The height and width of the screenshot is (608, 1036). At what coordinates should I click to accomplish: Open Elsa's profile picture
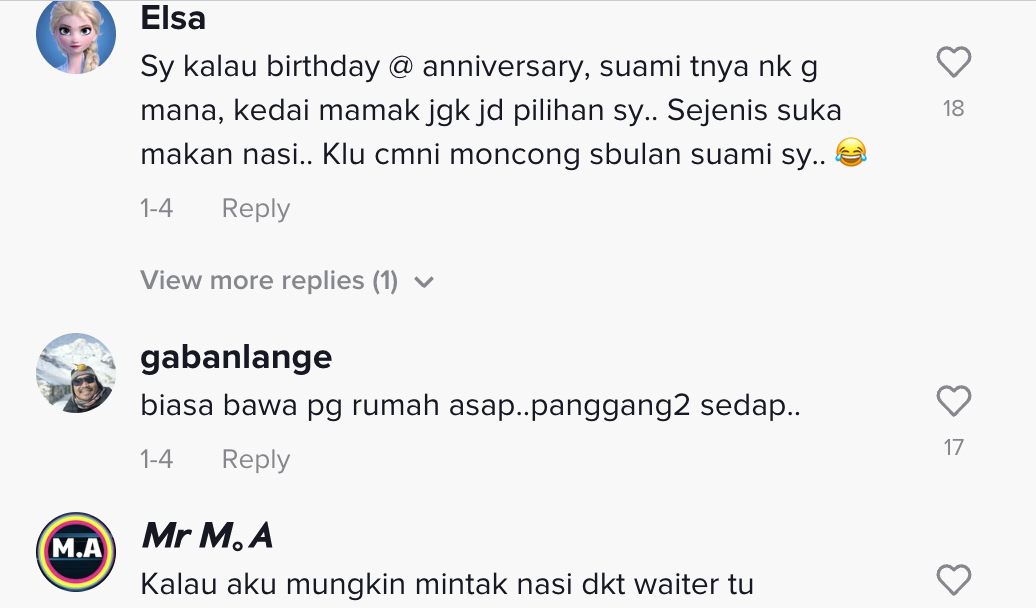coord(76,35)
